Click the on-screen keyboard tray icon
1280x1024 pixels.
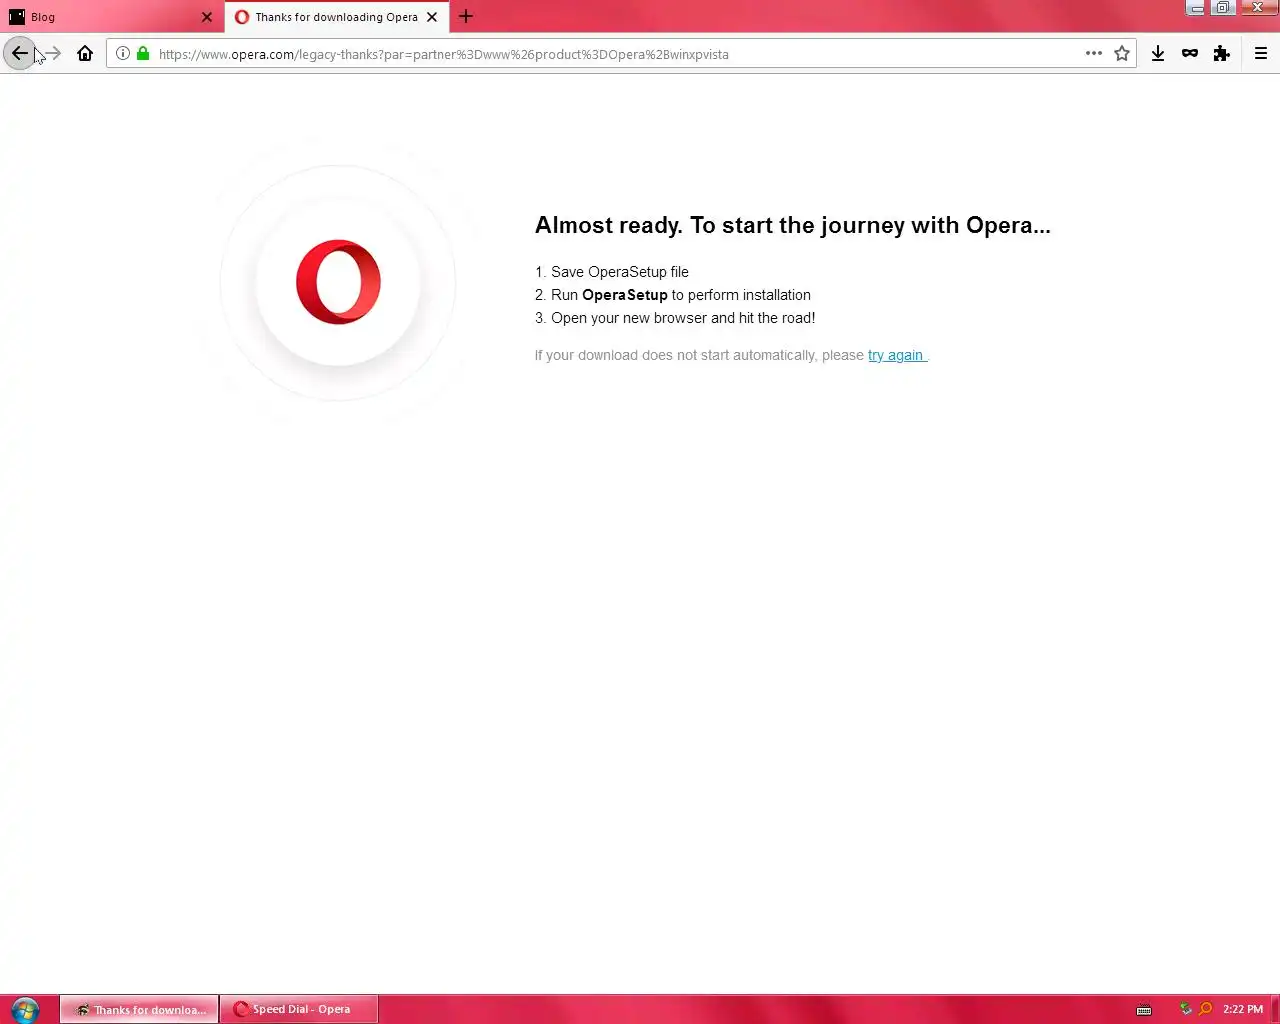1144,1010
